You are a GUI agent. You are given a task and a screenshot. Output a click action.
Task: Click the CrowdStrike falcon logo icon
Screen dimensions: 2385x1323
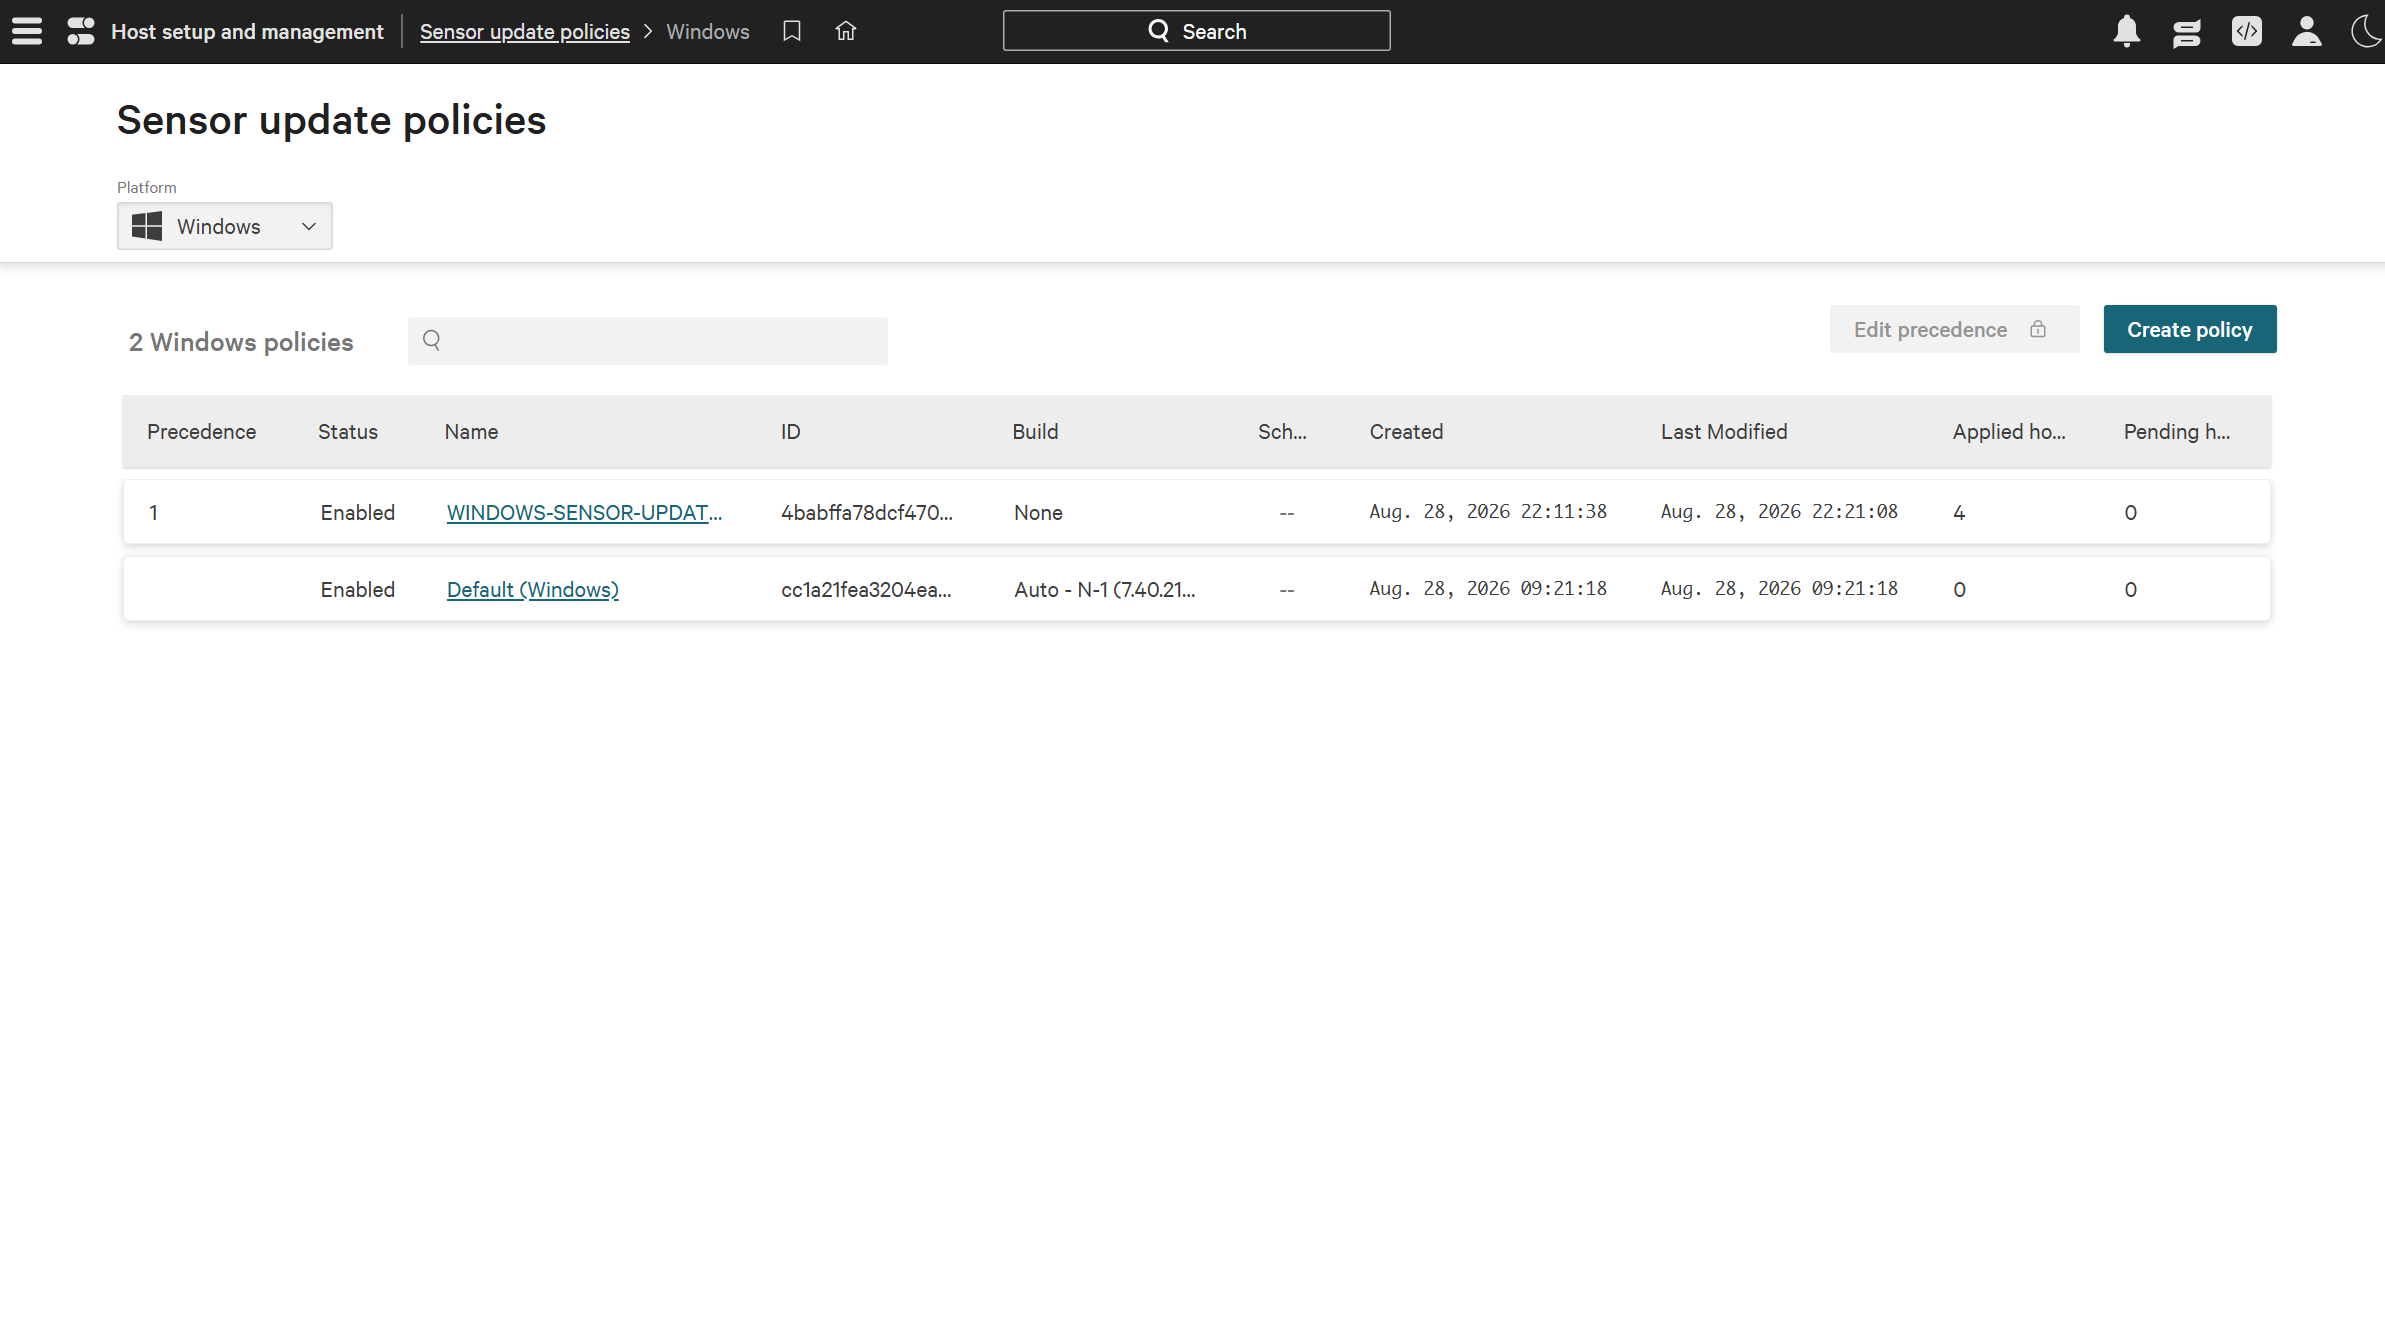click(81, 31)
